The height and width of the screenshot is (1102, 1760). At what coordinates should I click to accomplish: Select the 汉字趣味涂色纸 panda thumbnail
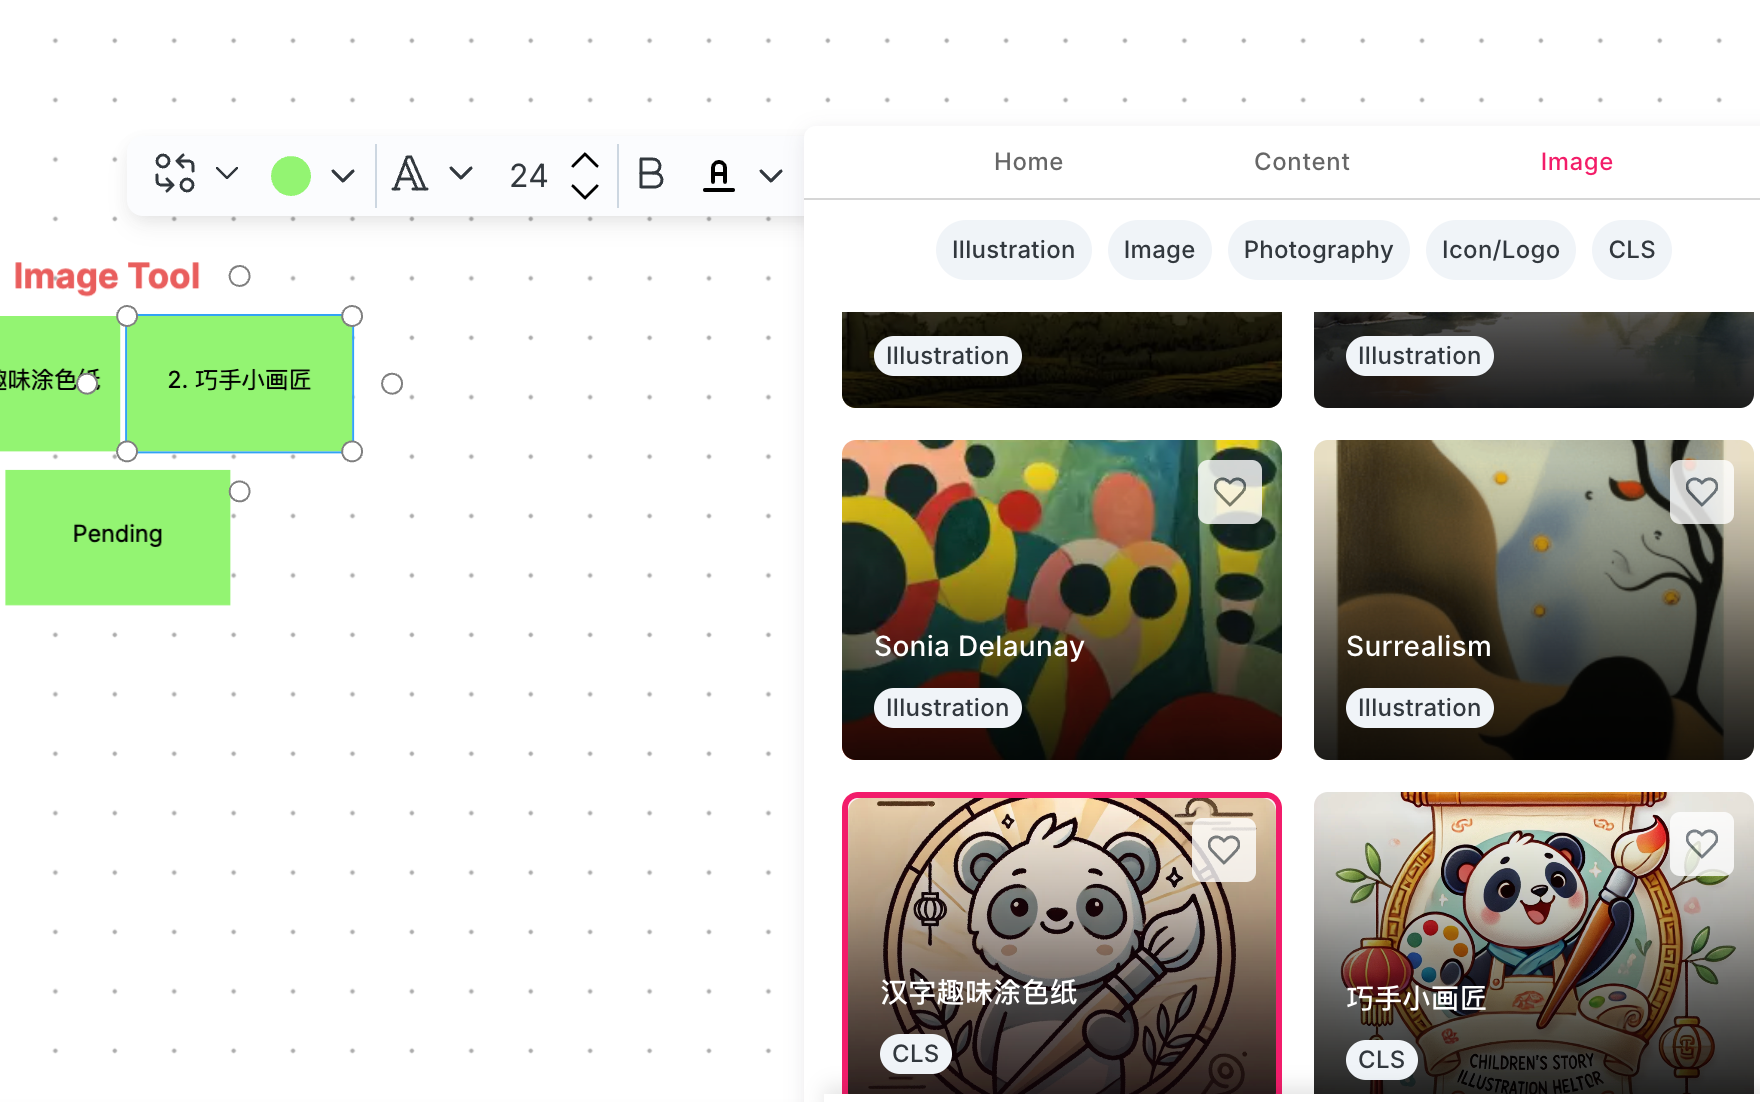pos(1062,943)
